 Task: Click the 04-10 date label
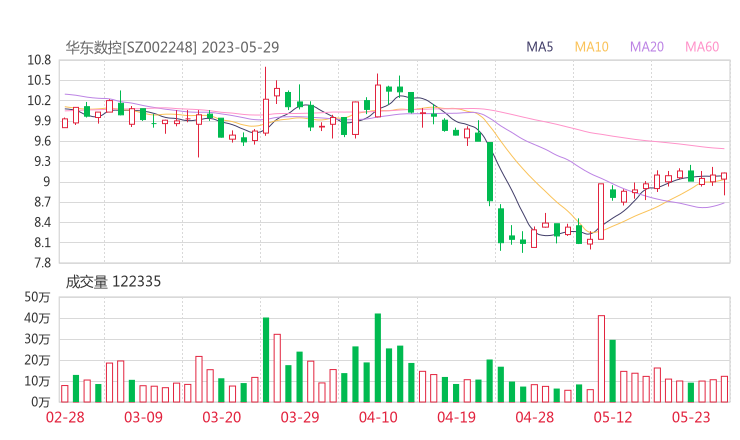pyautogui.click(x=378, y=417)
